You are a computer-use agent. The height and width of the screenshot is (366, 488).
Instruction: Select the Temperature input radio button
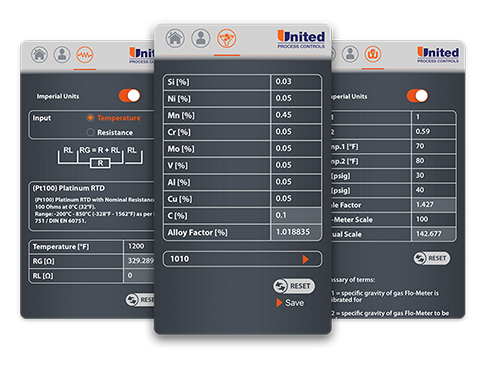coord(90,118)
